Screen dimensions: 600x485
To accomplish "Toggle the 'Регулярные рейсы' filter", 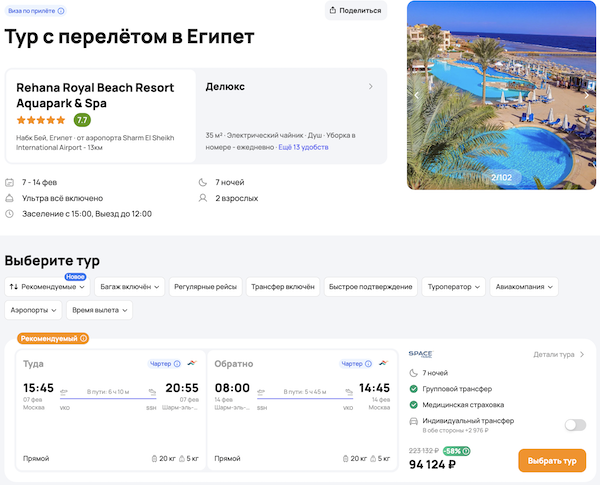I will click(207, 287).
